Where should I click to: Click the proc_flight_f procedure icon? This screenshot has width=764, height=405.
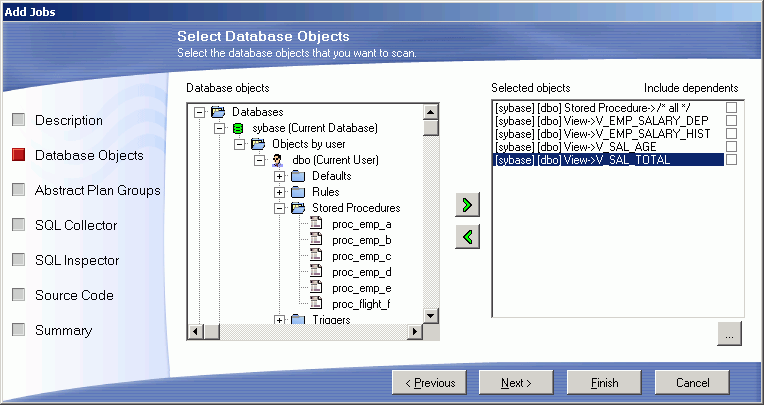(x=317, y=304)
